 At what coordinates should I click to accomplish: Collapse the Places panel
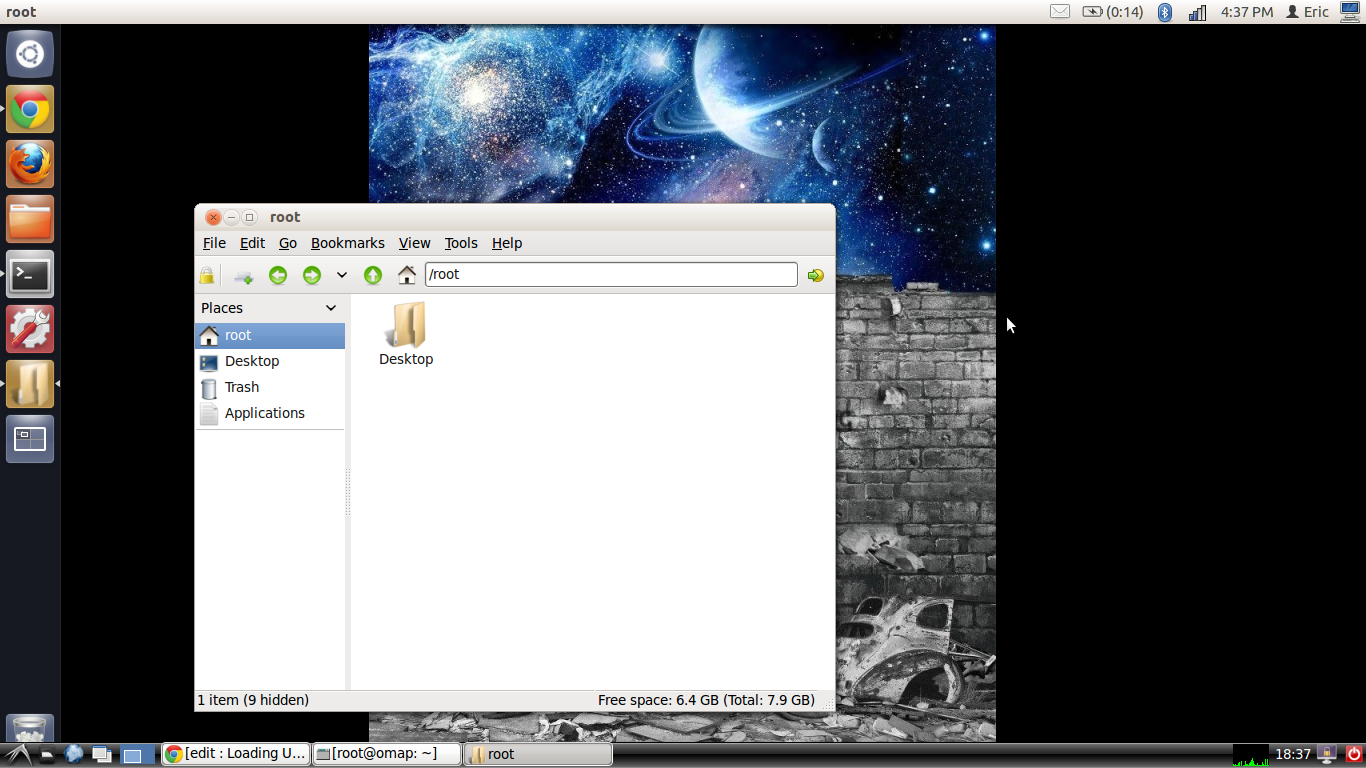333,308
